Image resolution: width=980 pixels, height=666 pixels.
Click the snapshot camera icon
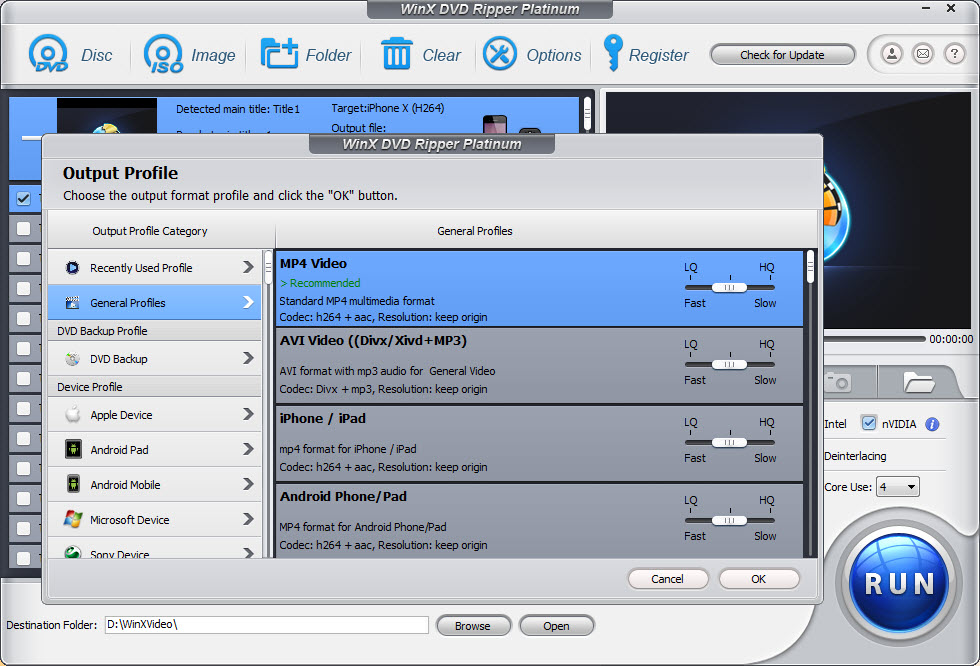838,382
